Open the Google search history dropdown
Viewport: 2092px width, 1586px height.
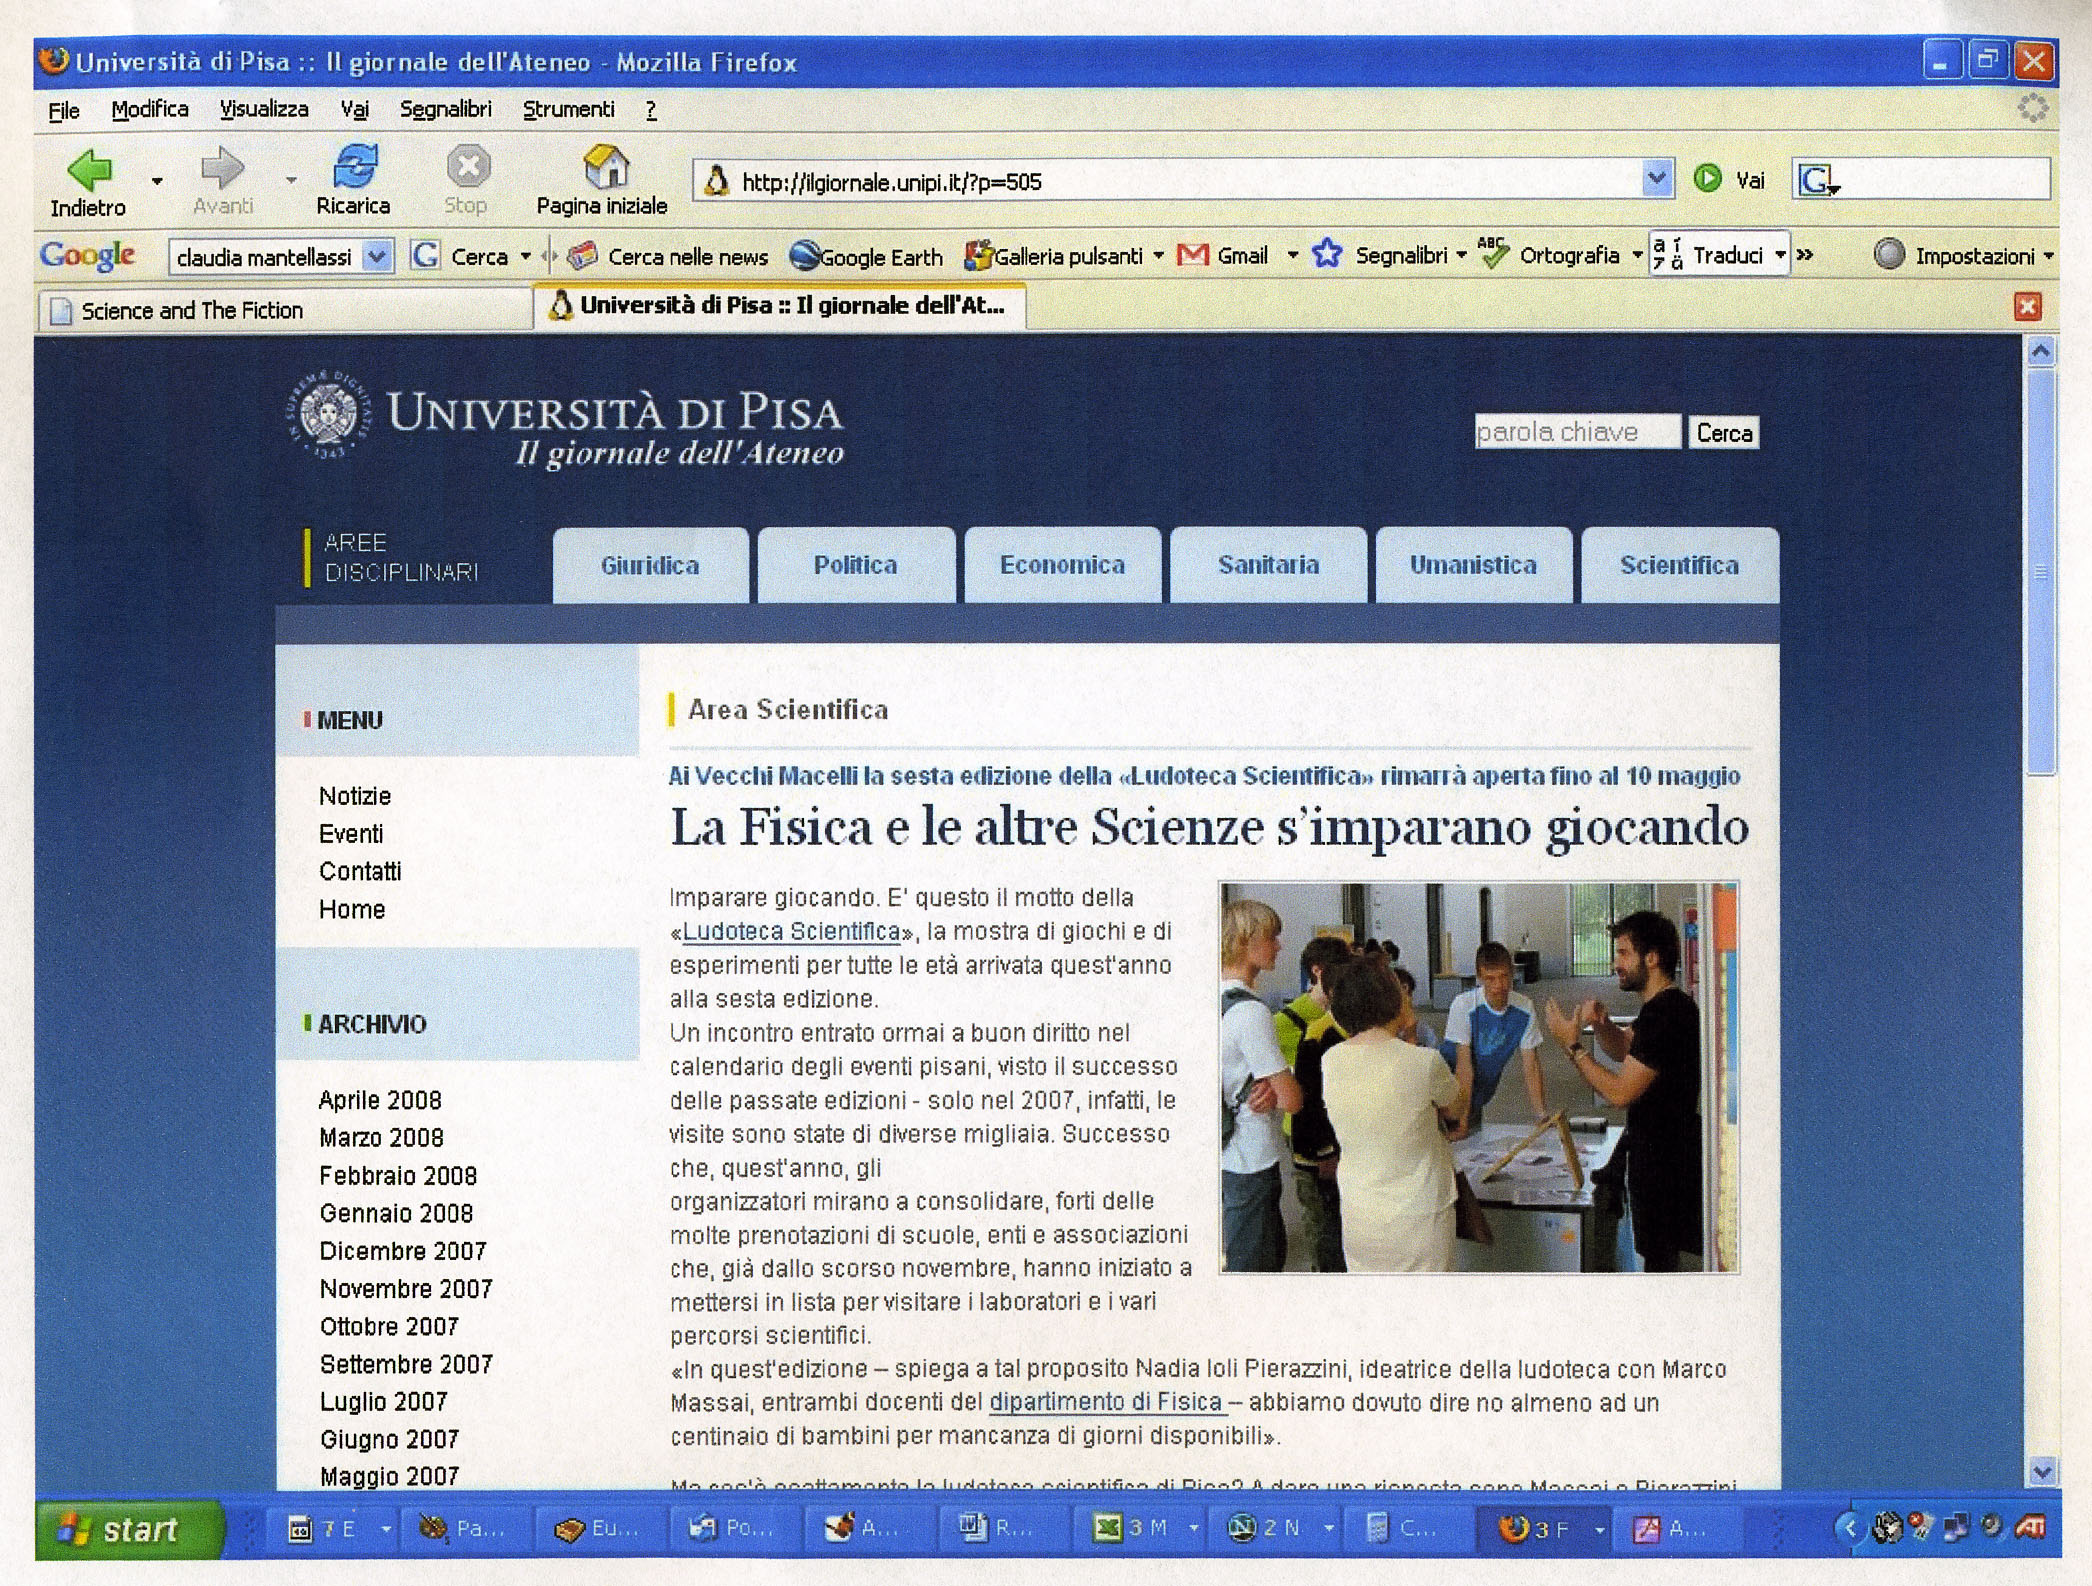376,257
